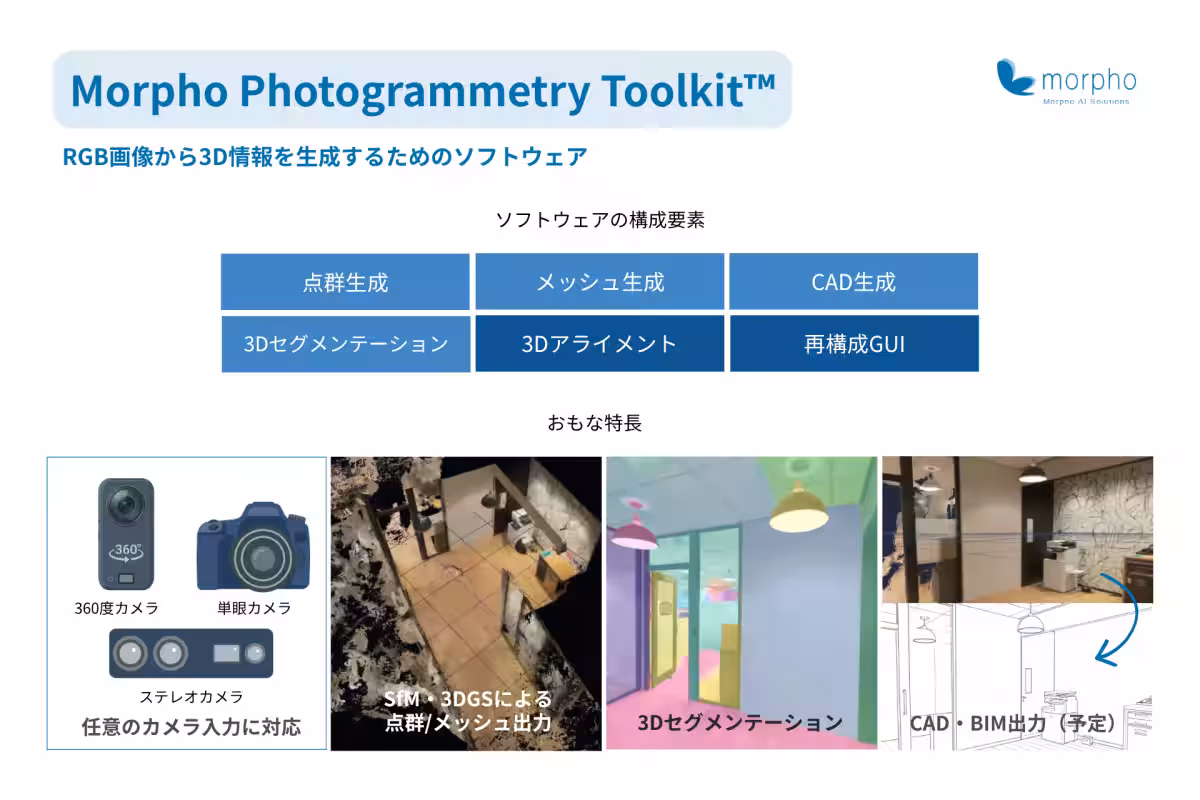The height and width of the screenshot is (800, 1200).
Task: Open the CAD line drawing image
Action: pyautogui.click(x=1017, y=677)
